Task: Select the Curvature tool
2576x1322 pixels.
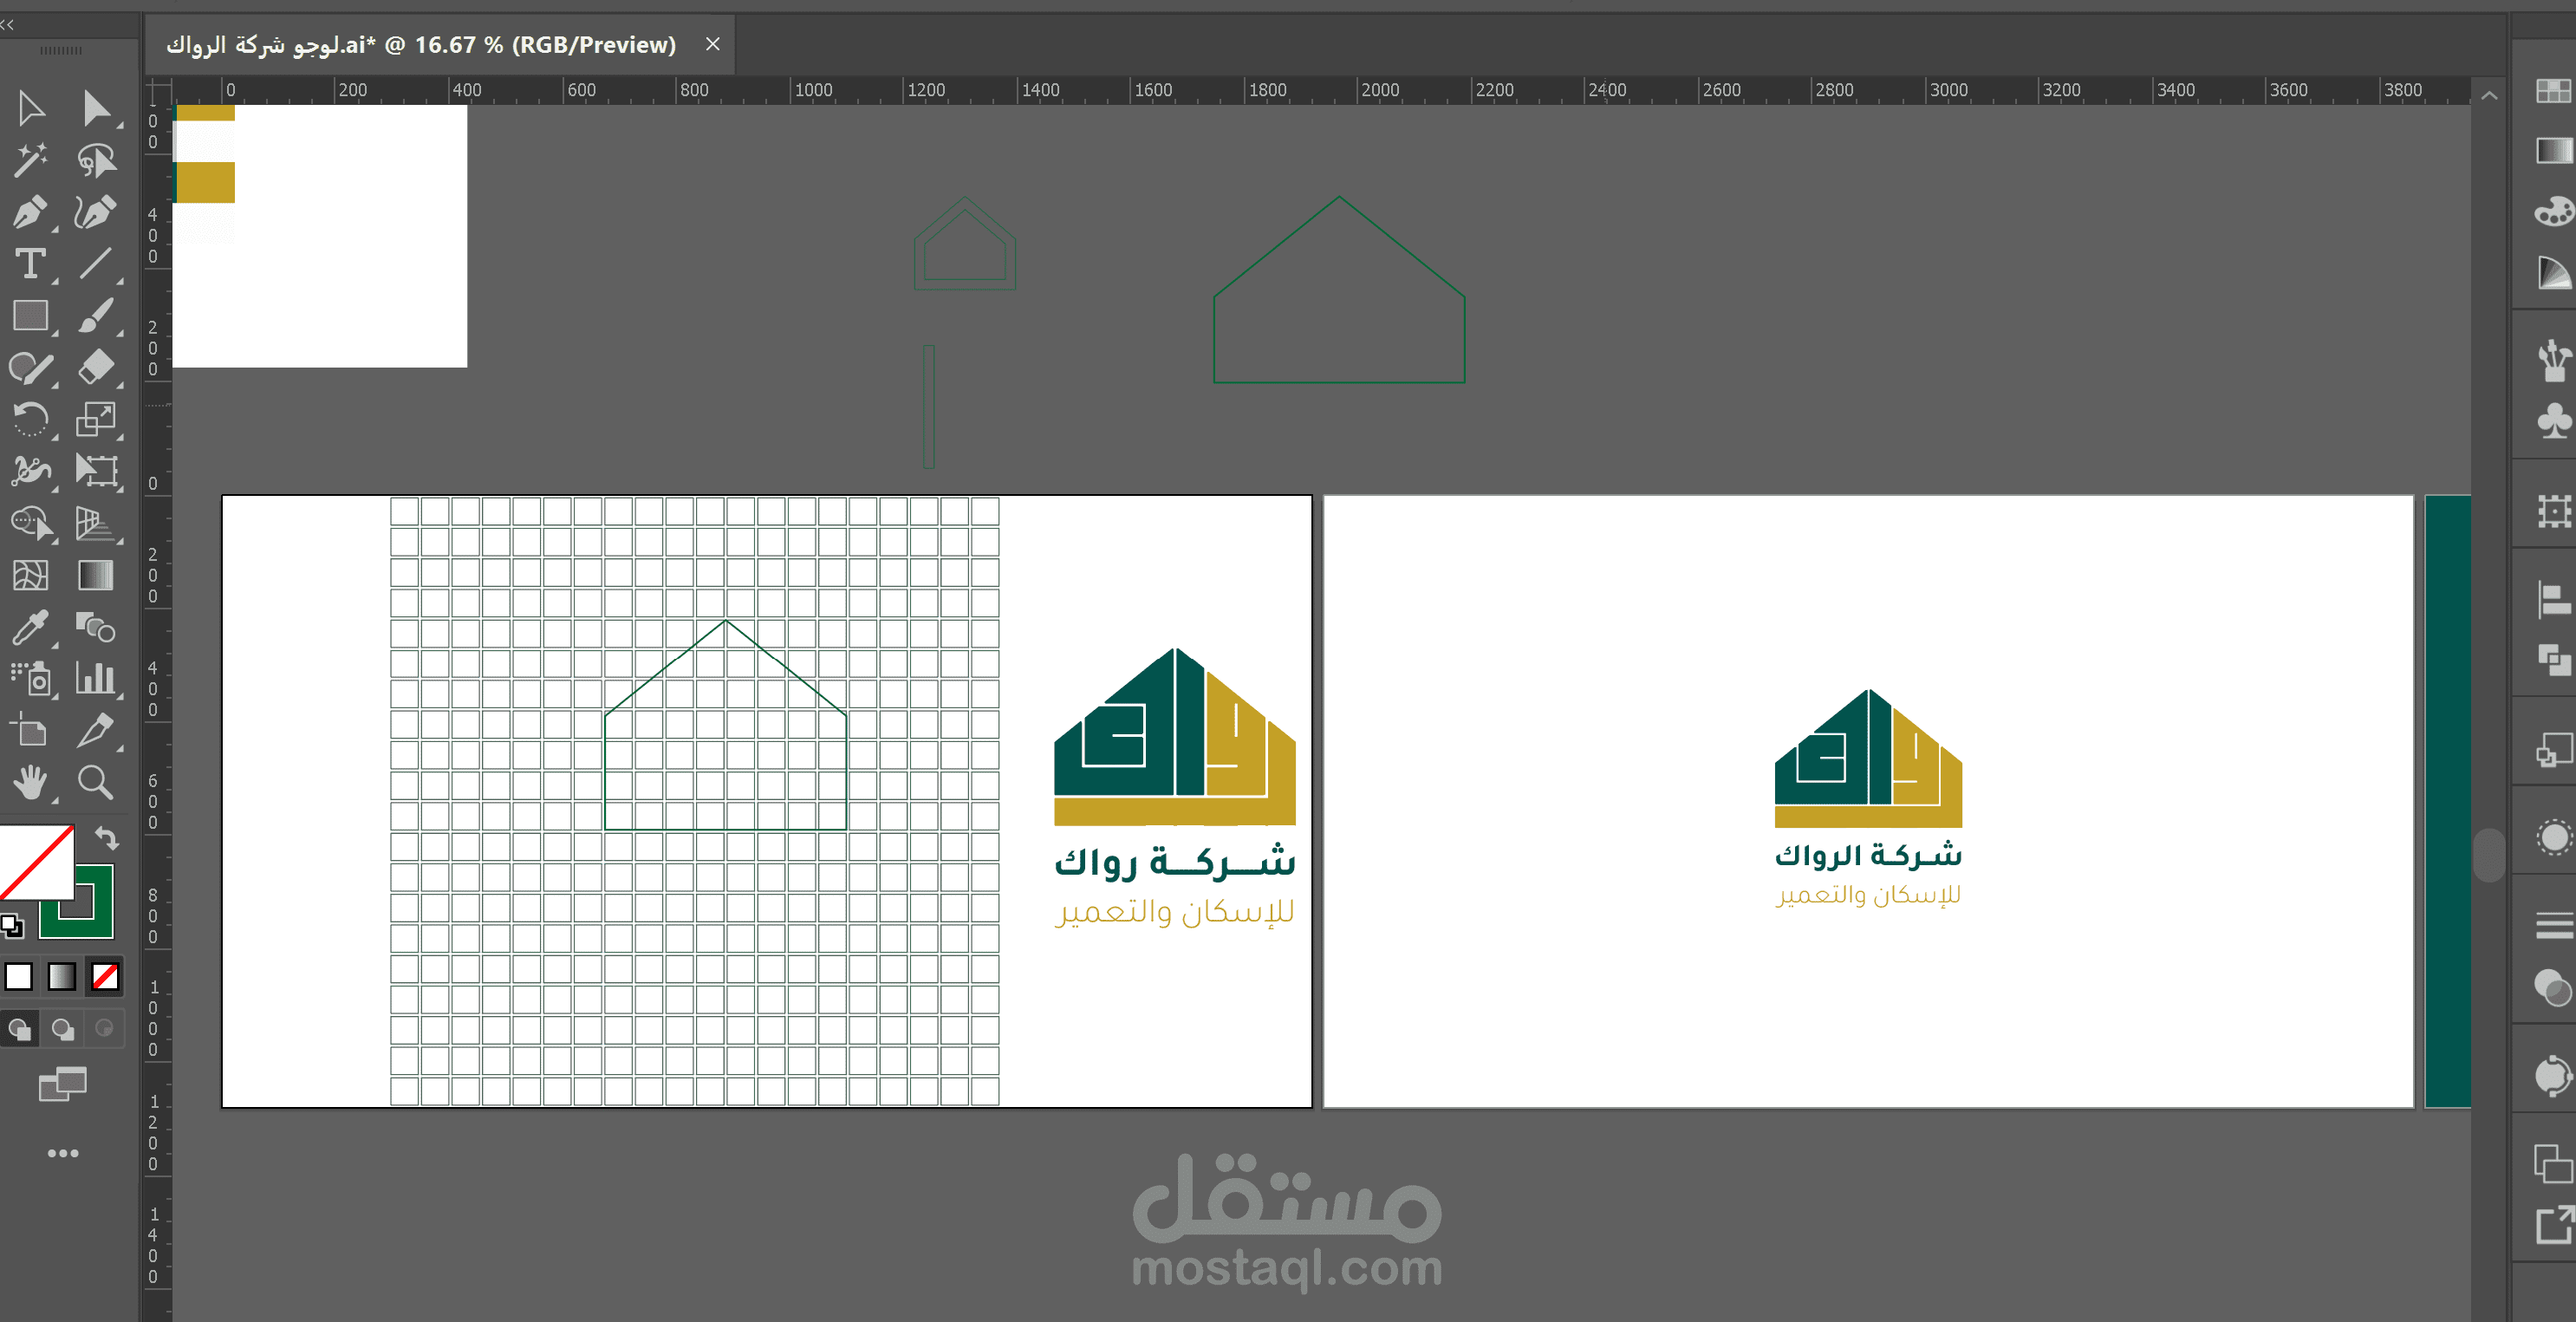Action: tap(96, 212)
